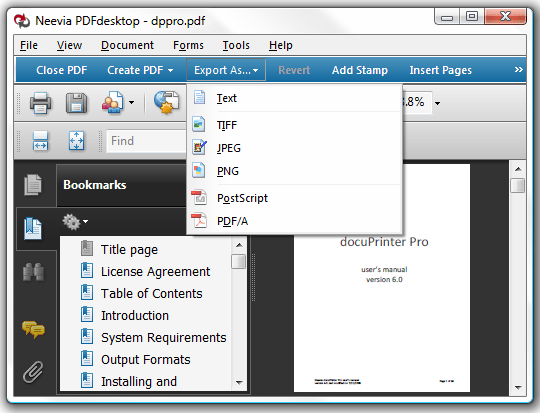
Task: Click the Table of Contents bookmark icon
Action: click(x=87, y=292)
